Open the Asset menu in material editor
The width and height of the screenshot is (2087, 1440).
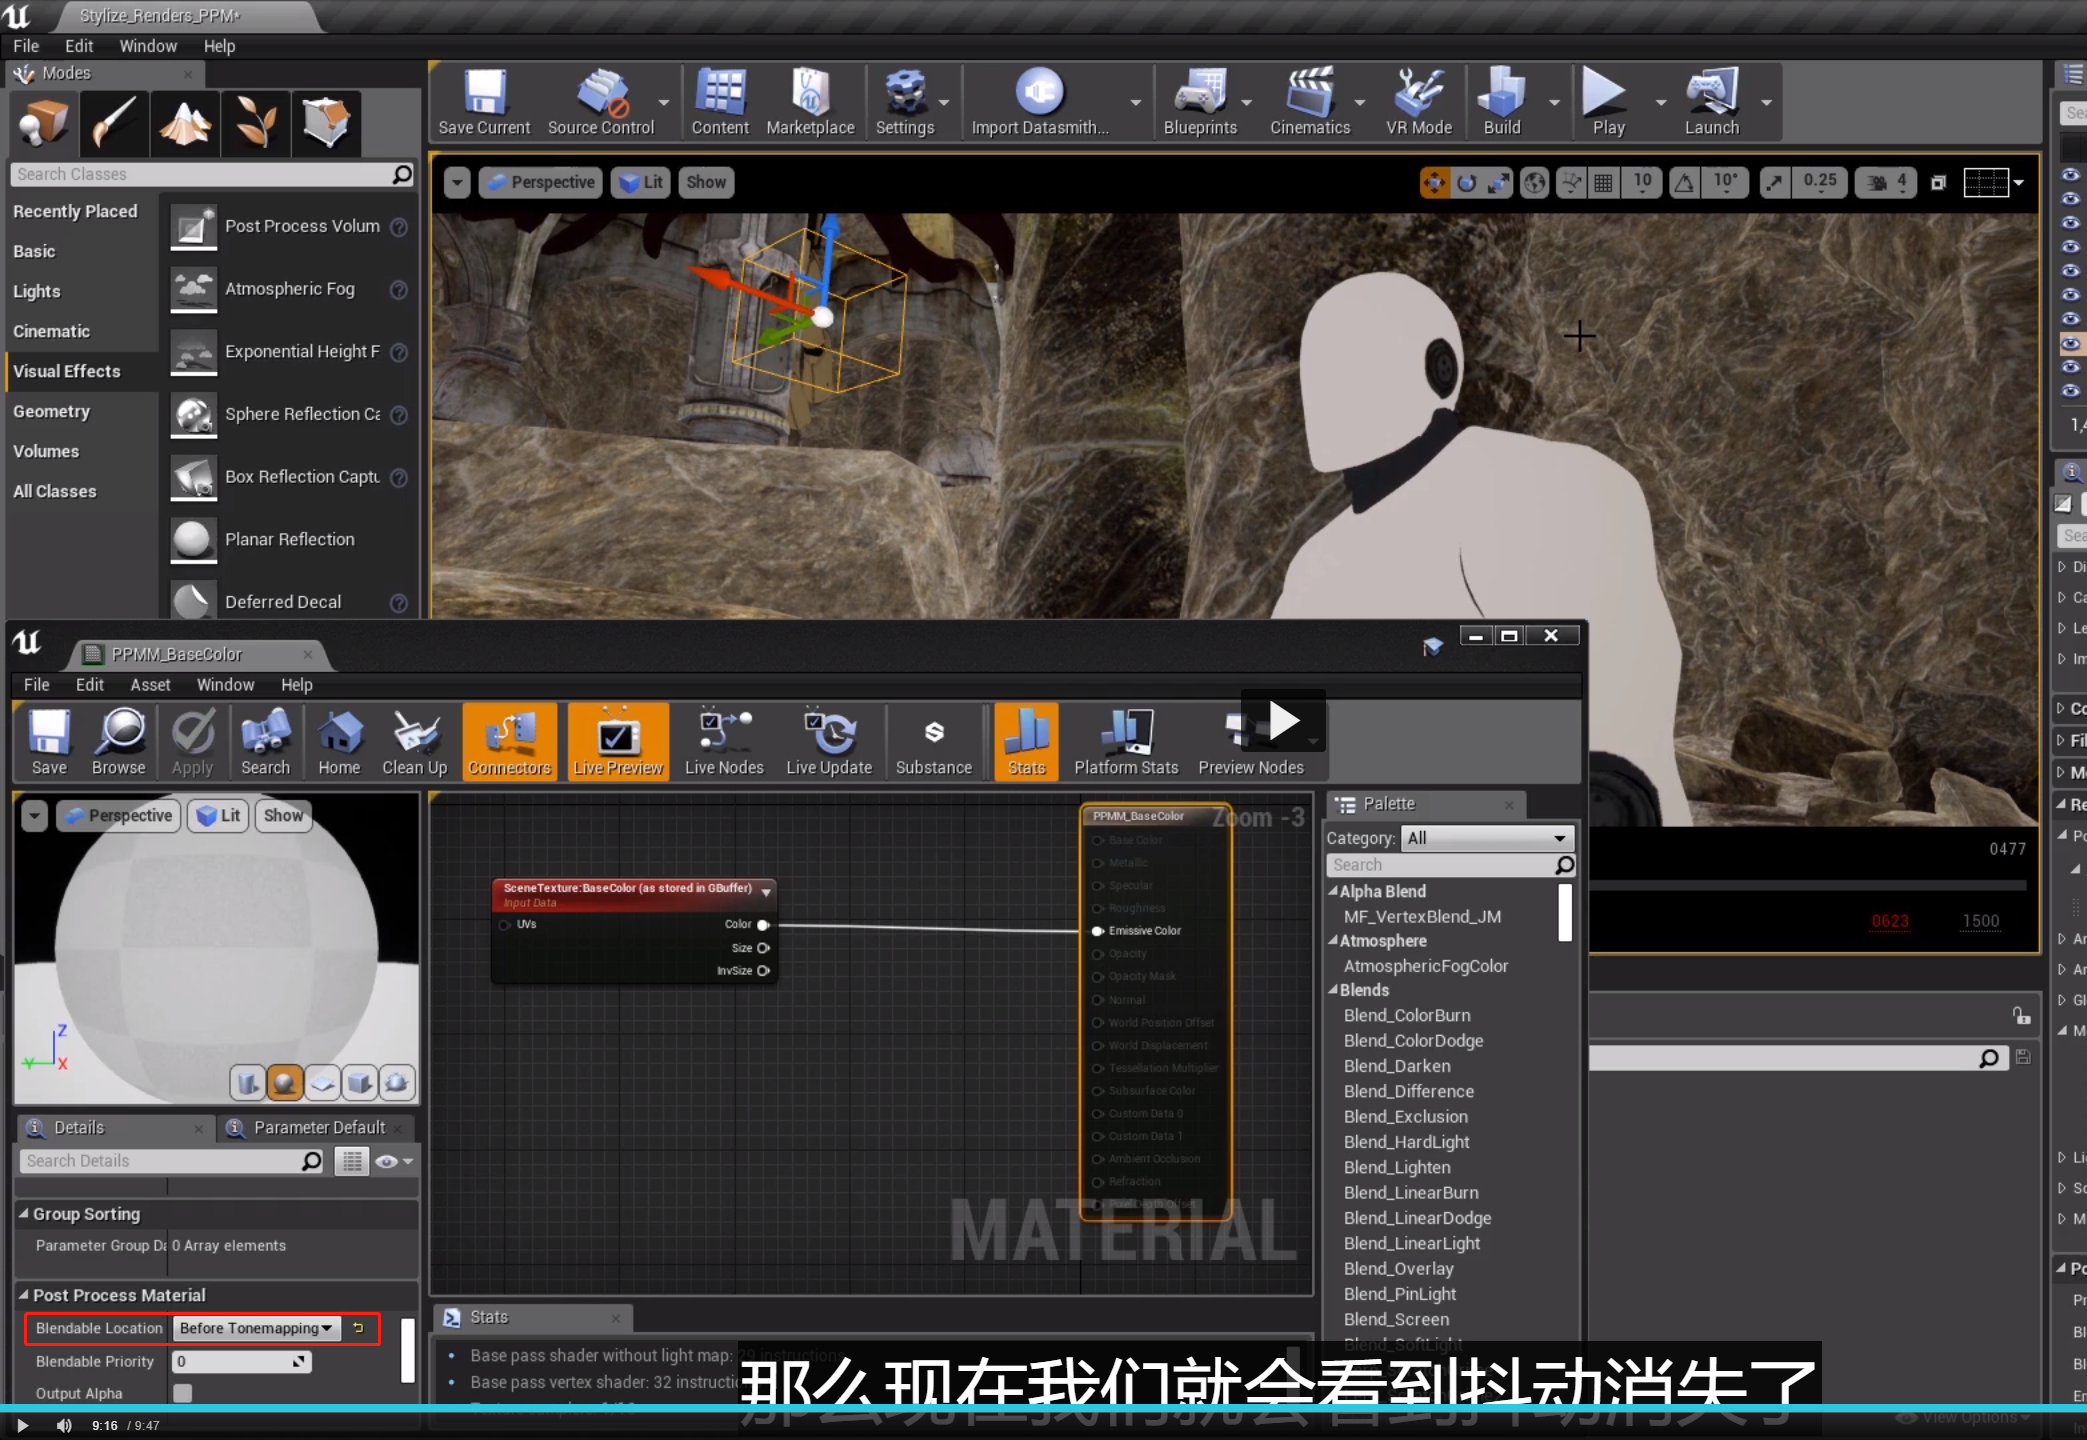pyautogui.click(x=150, y=685)
